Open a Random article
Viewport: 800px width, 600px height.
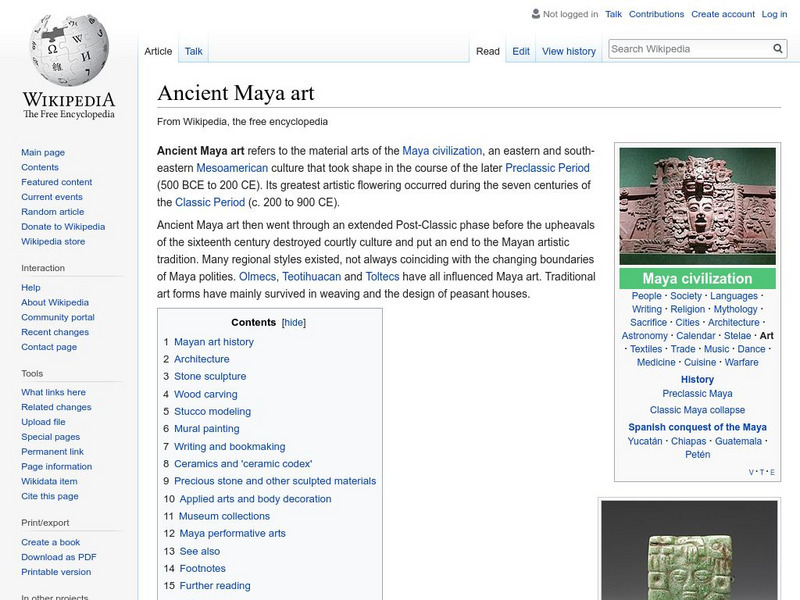pyautogui.click(x=53, y=211)
